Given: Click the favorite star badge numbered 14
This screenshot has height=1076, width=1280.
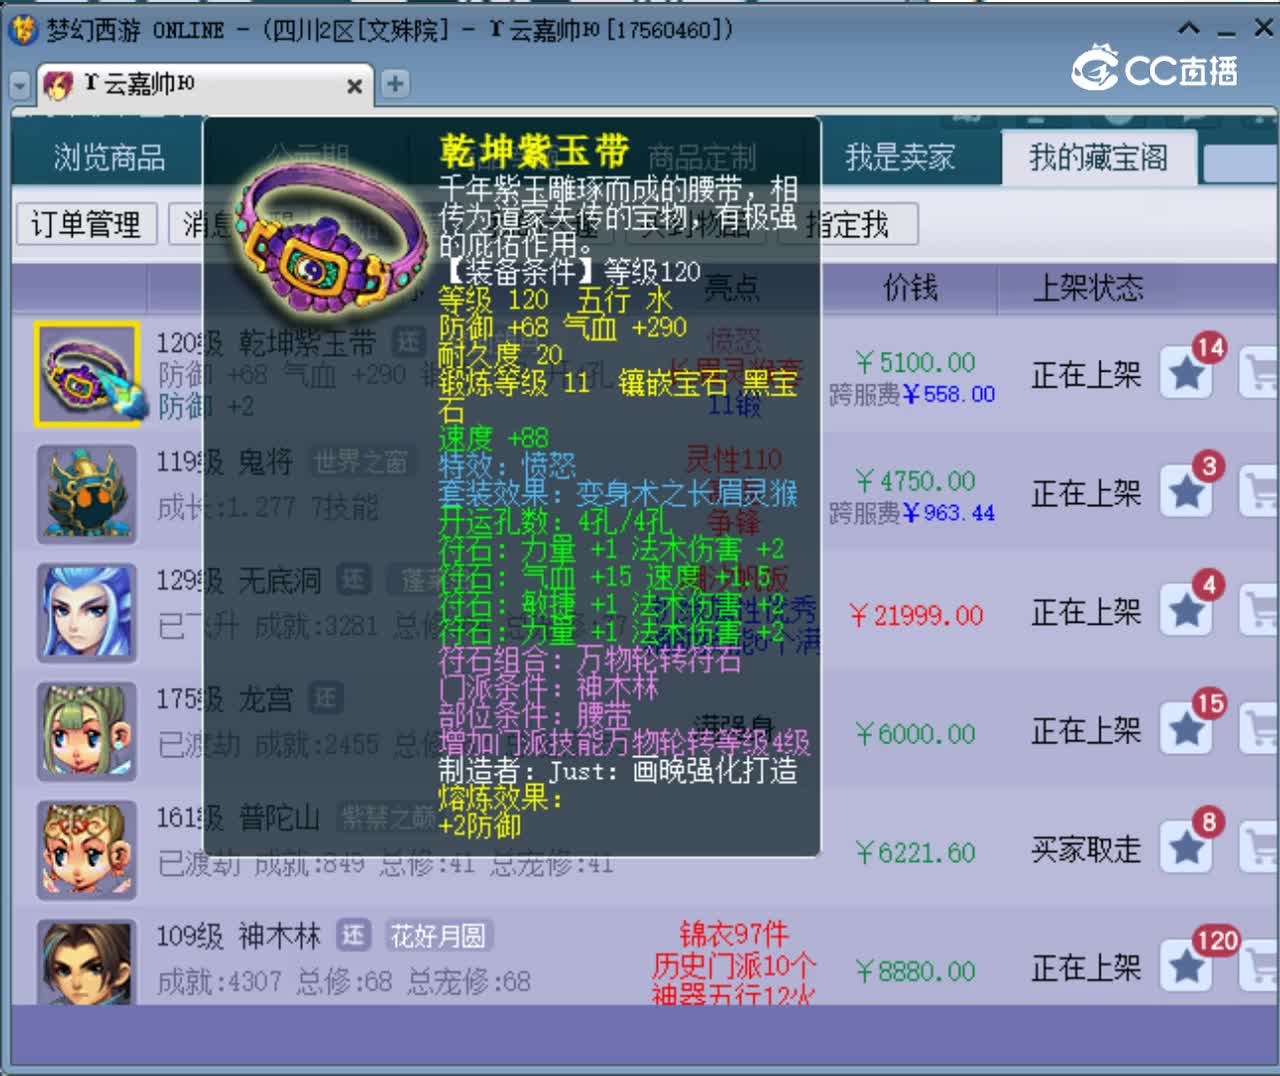Looking at the screenshot, I should (1187, 373).
